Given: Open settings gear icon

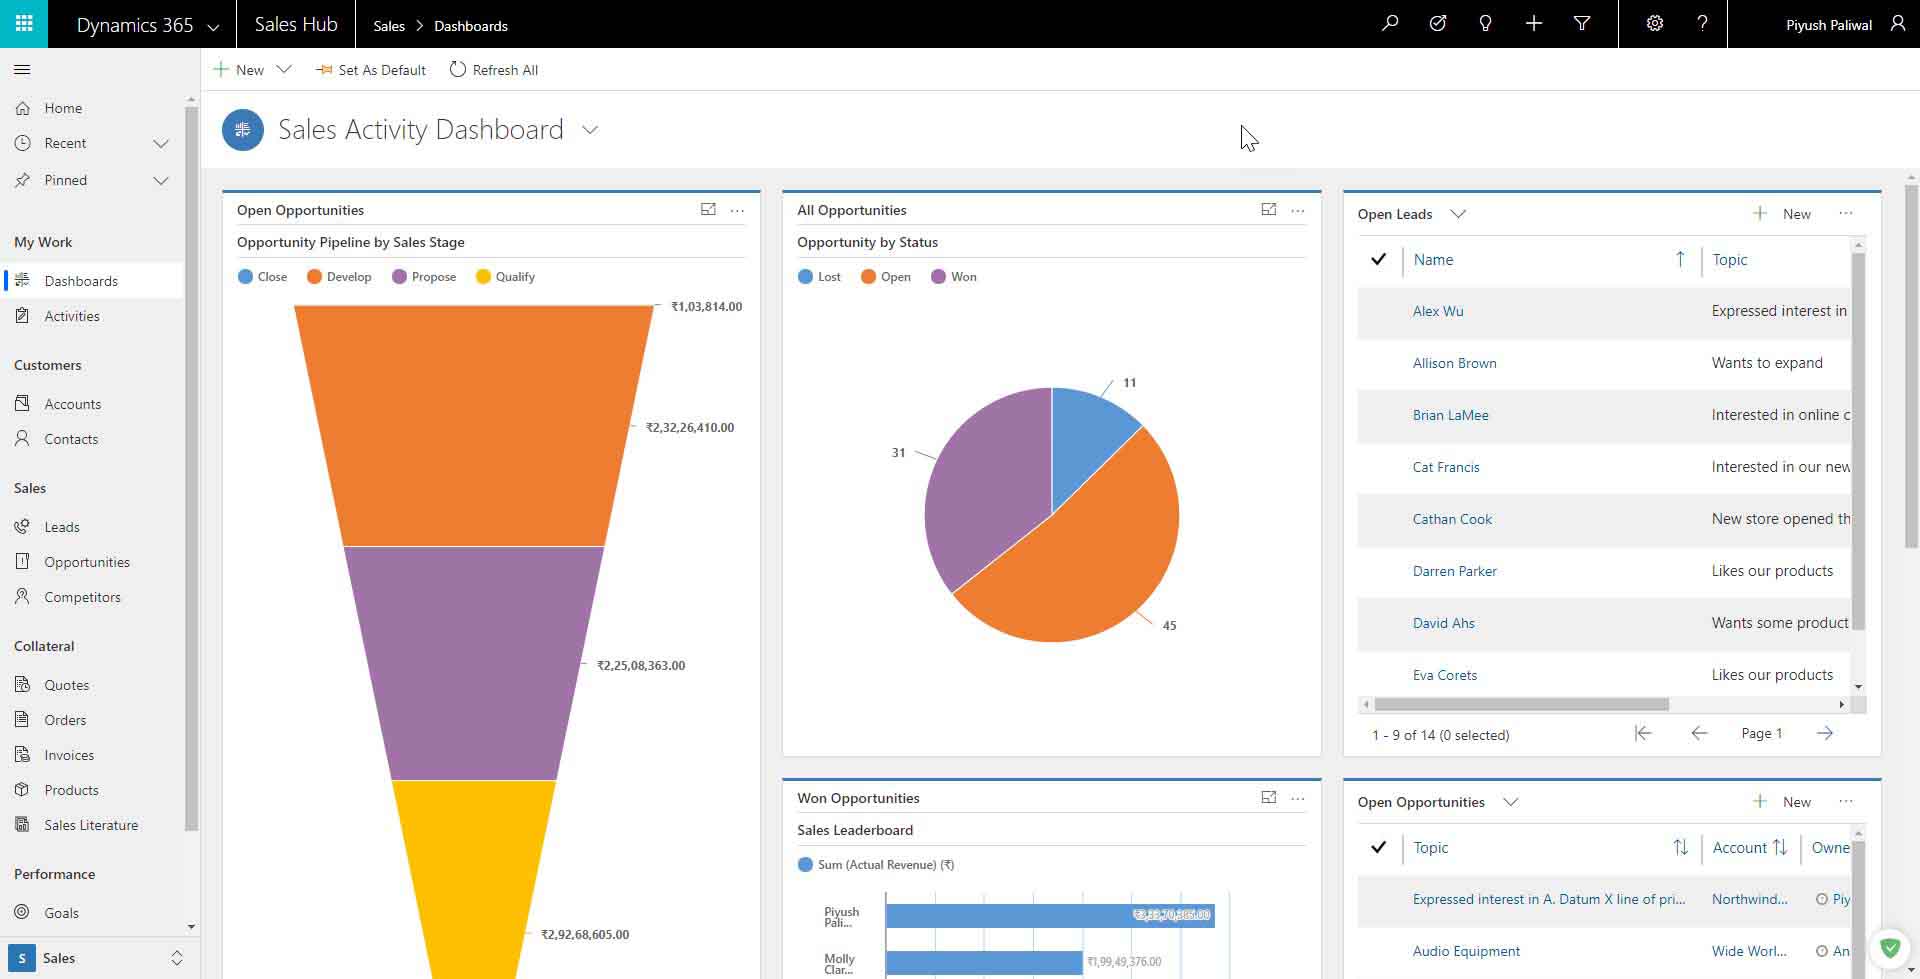Looking at the screenshot, I should pos(1655,23).
